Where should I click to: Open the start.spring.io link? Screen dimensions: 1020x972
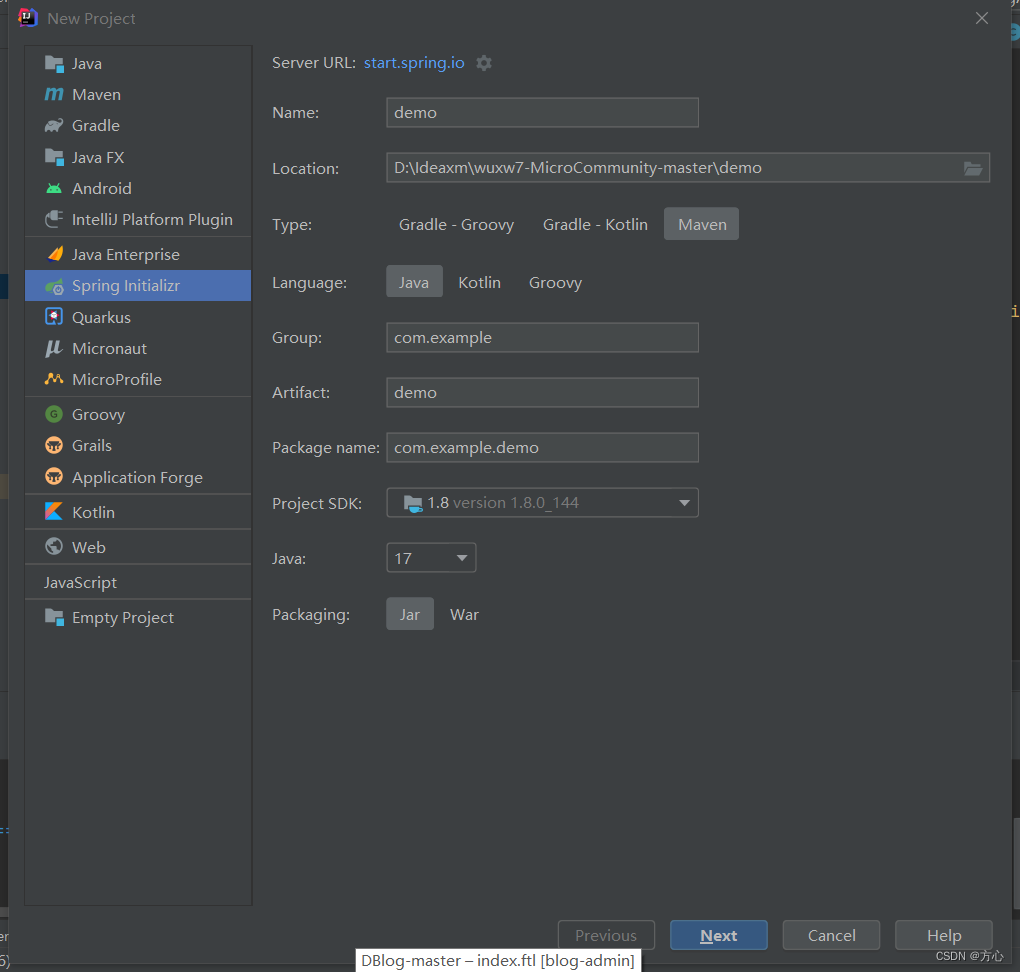[x=414, y=62]
